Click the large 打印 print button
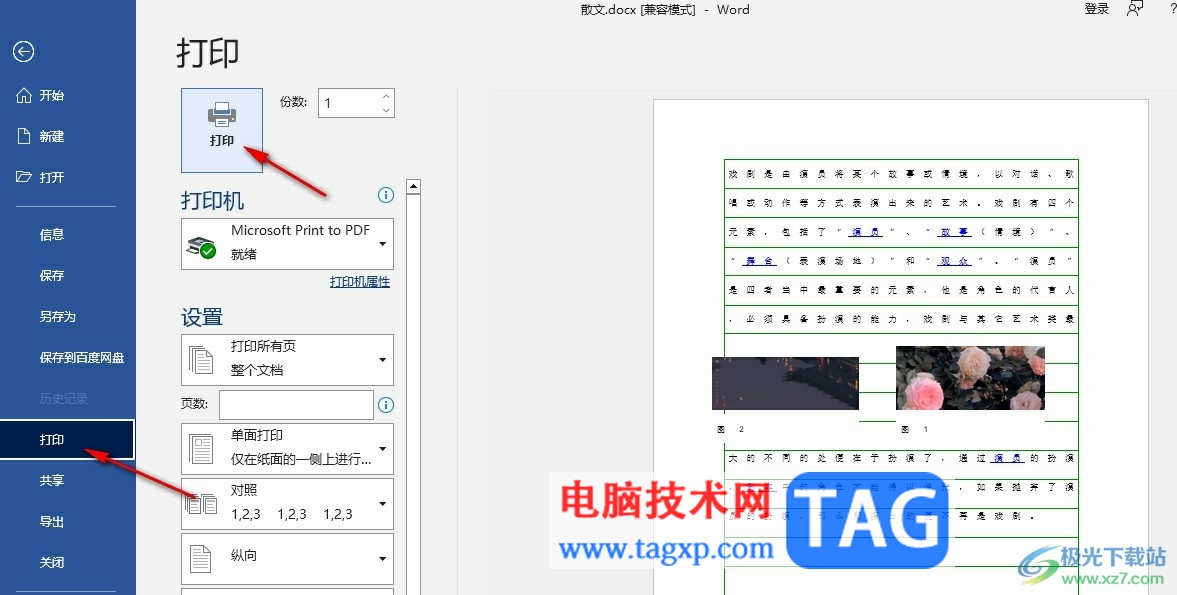The width and height of the screenshot is (1177, 595). coord(222,131)
